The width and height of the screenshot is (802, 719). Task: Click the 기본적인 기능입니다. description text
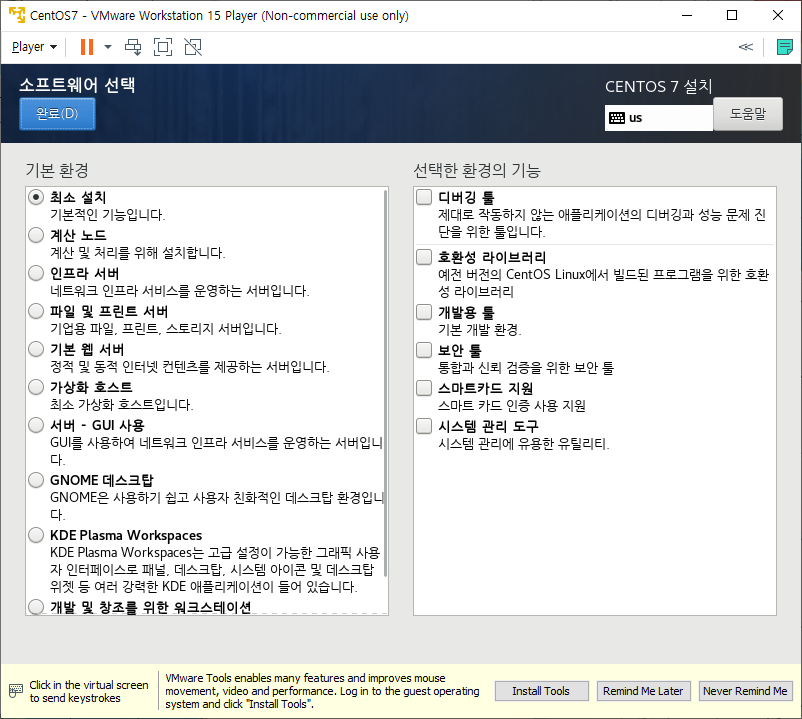pos(108,215)
